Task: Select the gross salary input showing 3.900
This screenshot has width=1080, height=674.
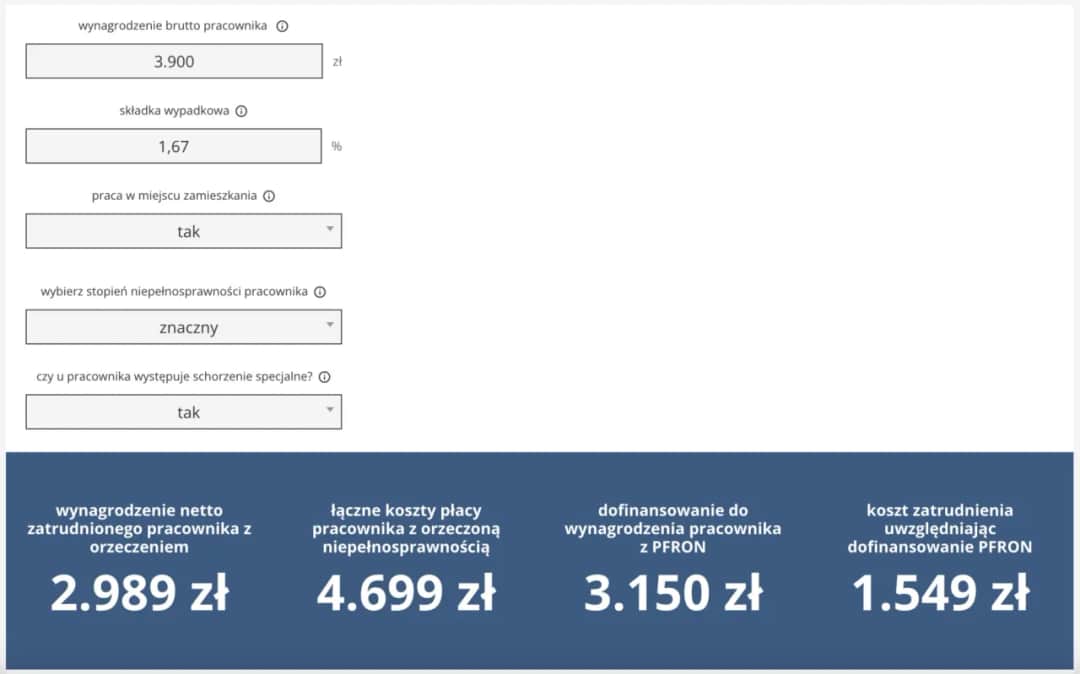Action: (171, 61)
